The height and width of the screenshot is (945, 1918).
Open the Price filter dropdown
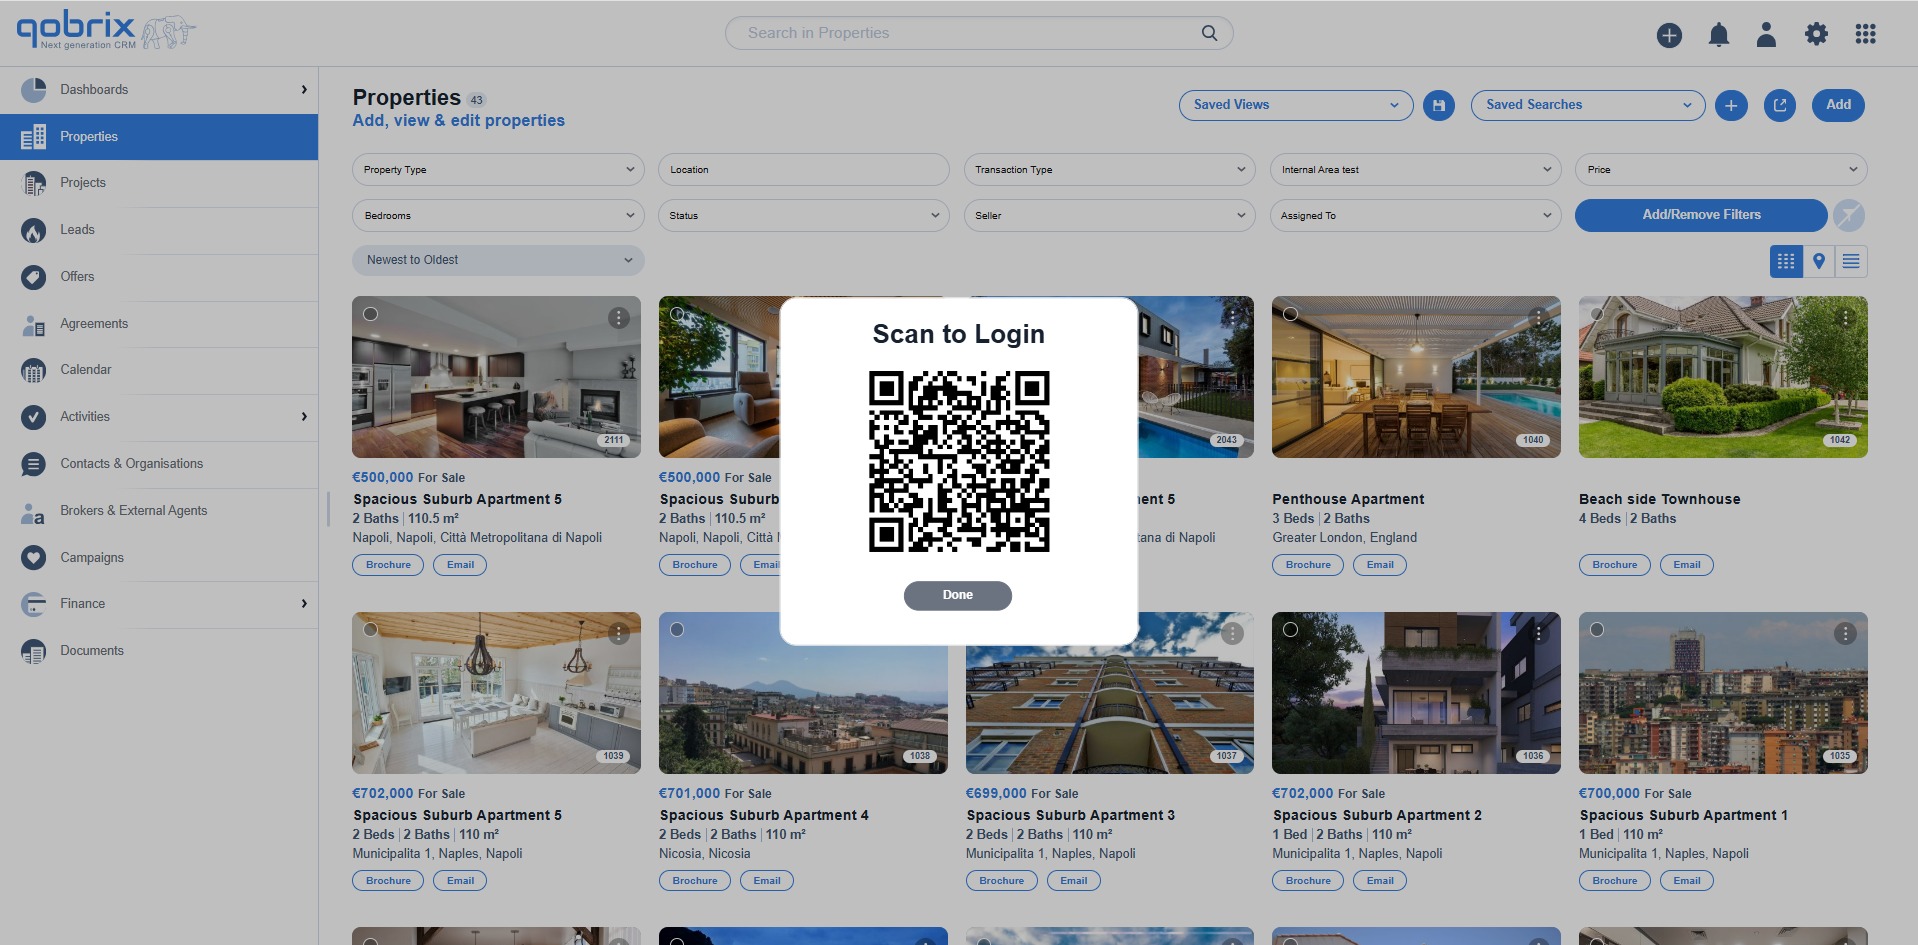click(1721, 170)
